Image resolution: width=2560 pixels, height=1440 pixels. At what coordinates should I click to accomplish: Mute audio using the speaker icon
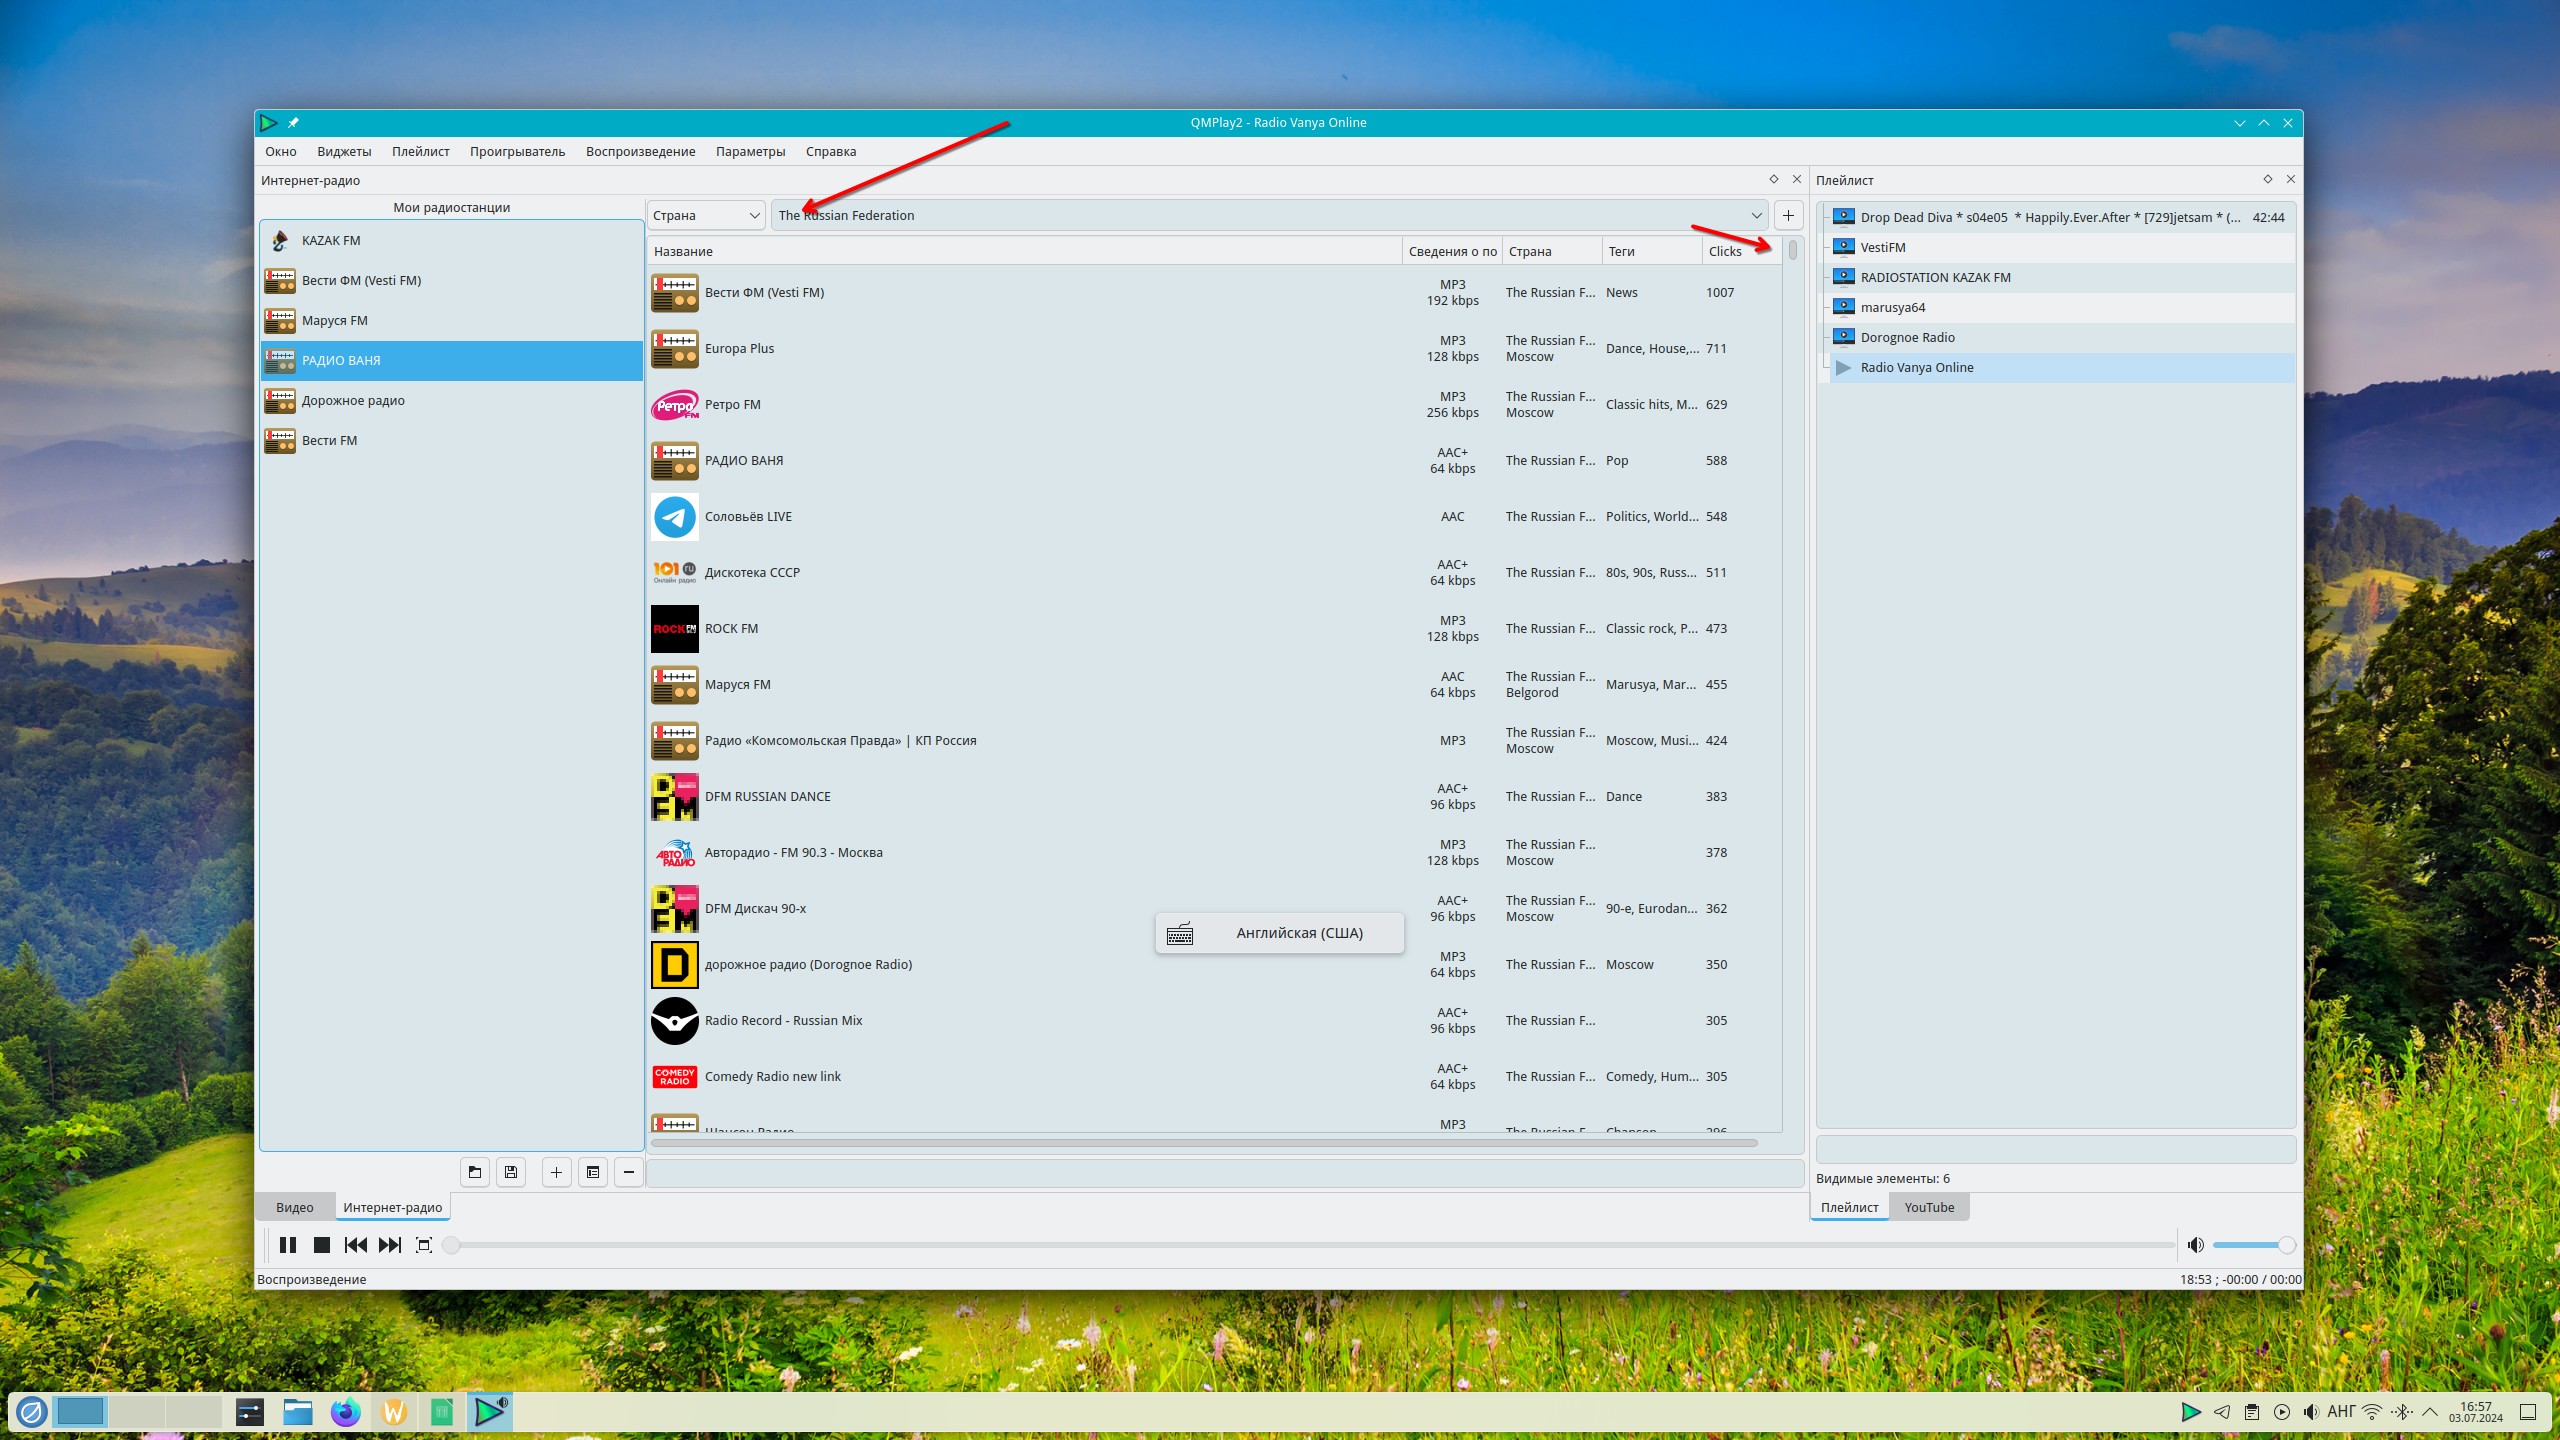(2195, 1245)
